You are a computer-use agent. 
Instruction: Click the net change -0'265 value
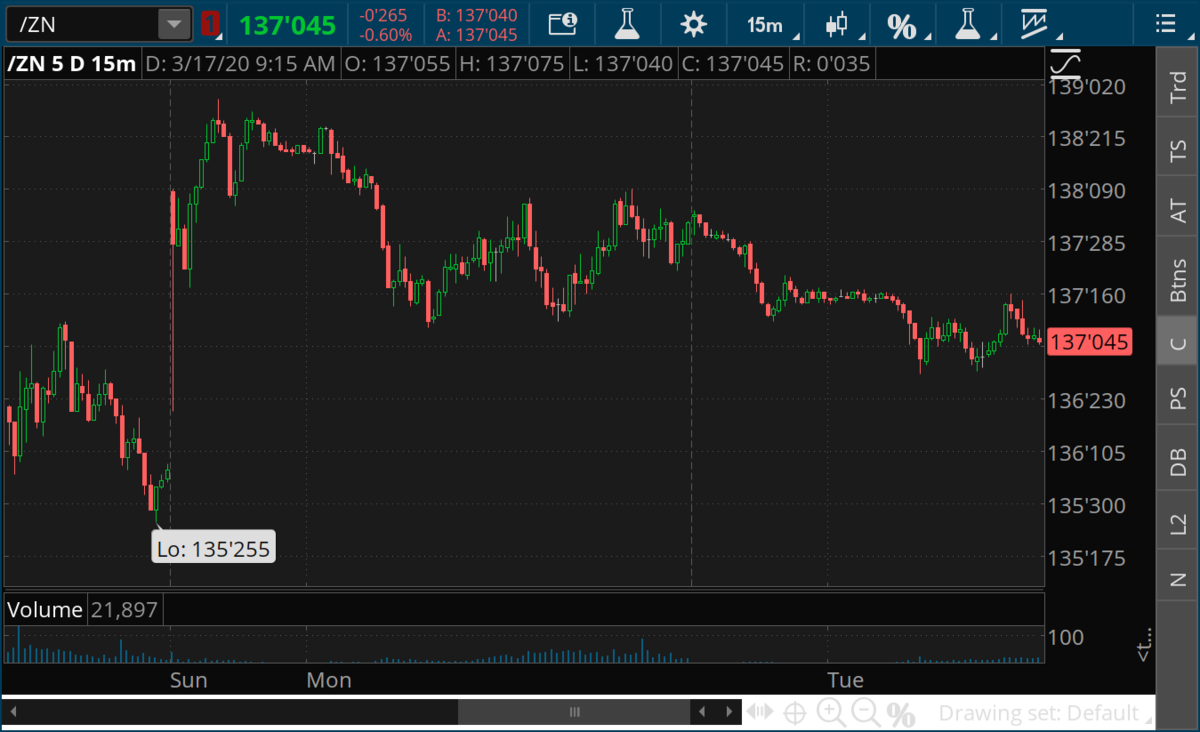[x=384, y=15]
